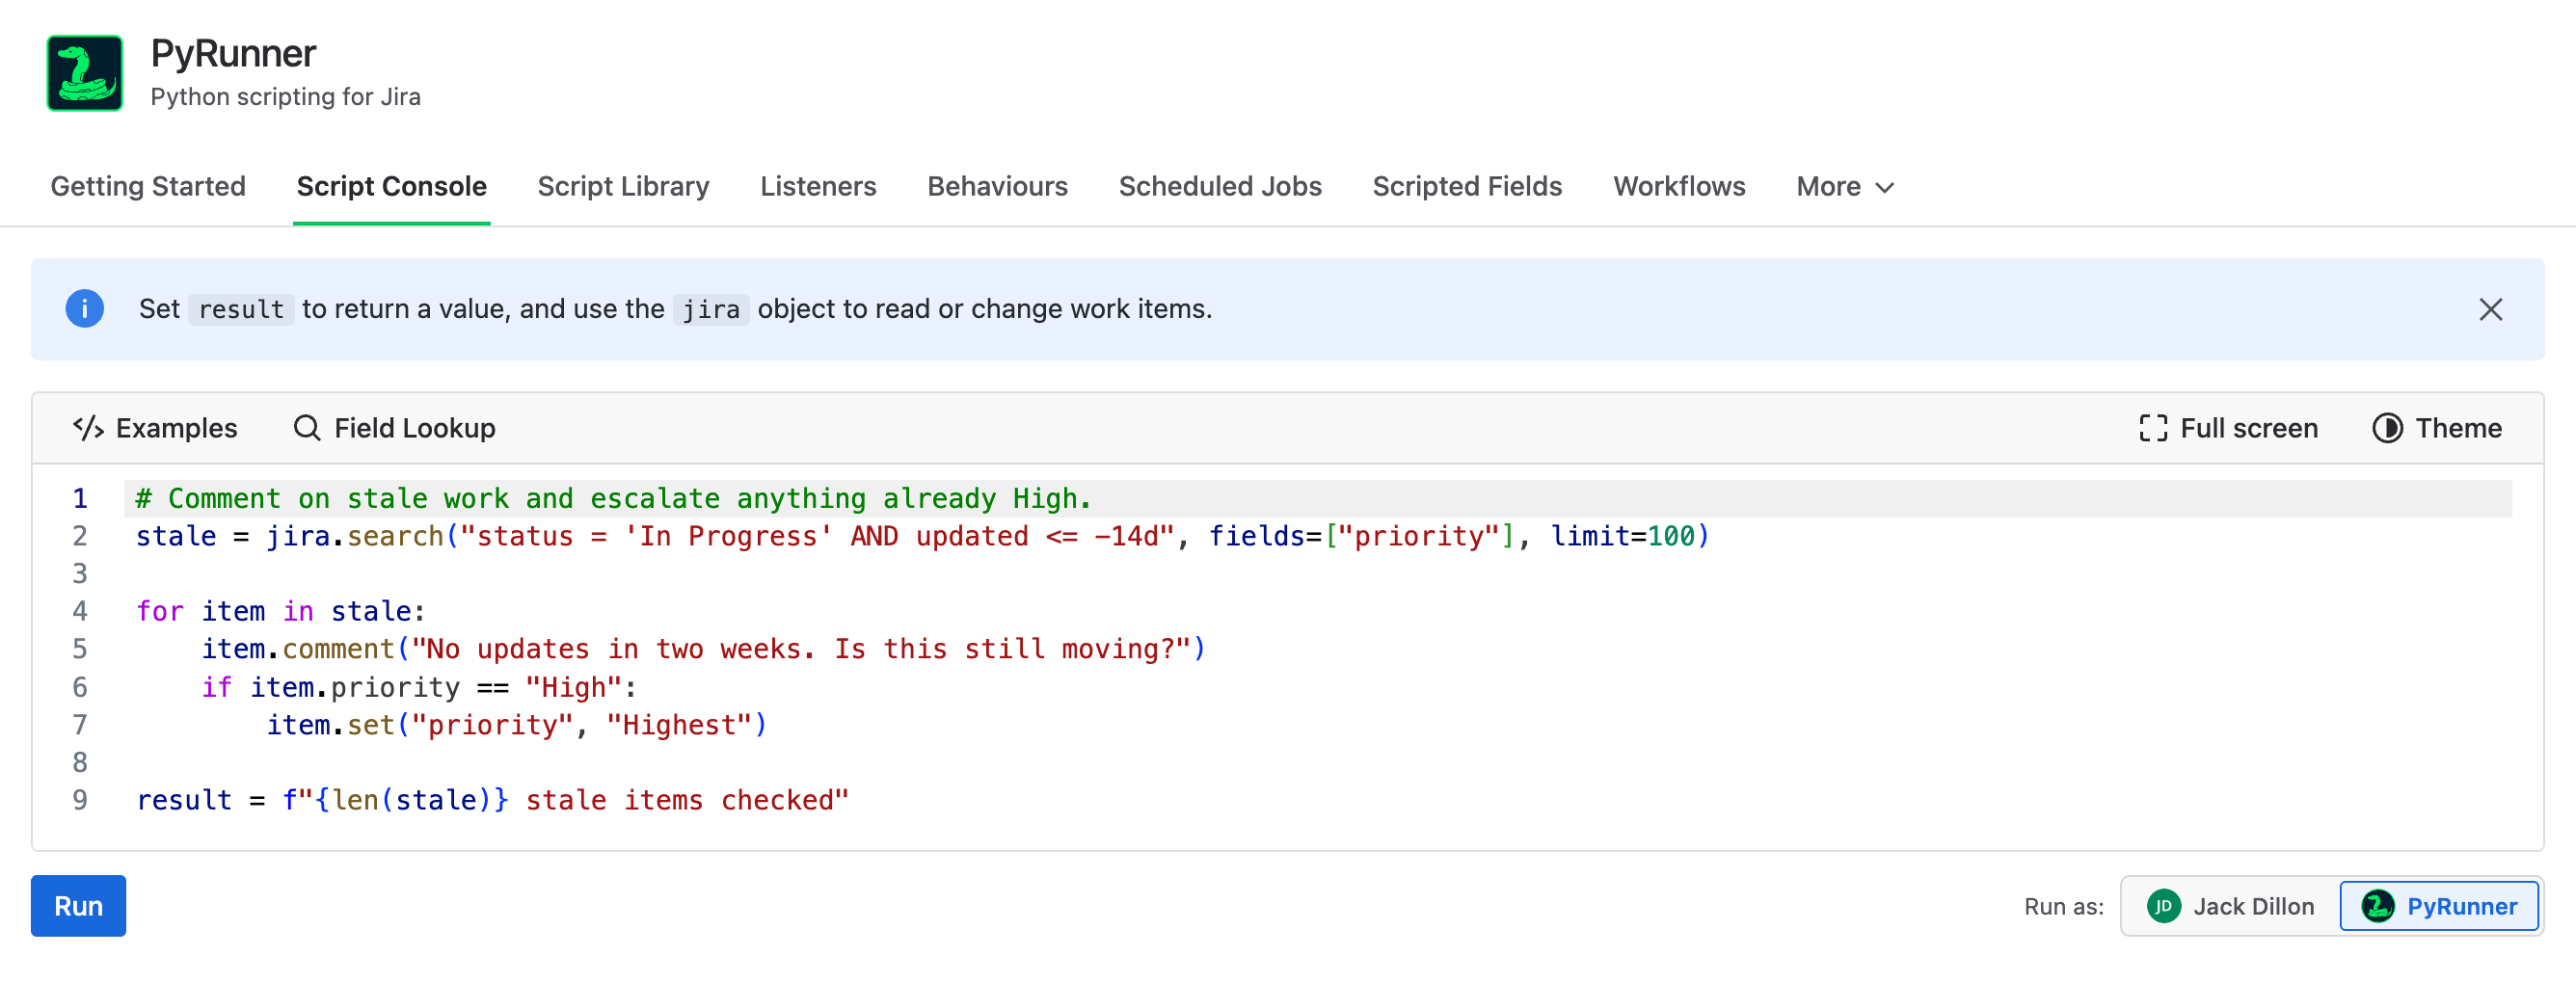
Task: Open Field Lookup search
Action: [x=394, y=428]
